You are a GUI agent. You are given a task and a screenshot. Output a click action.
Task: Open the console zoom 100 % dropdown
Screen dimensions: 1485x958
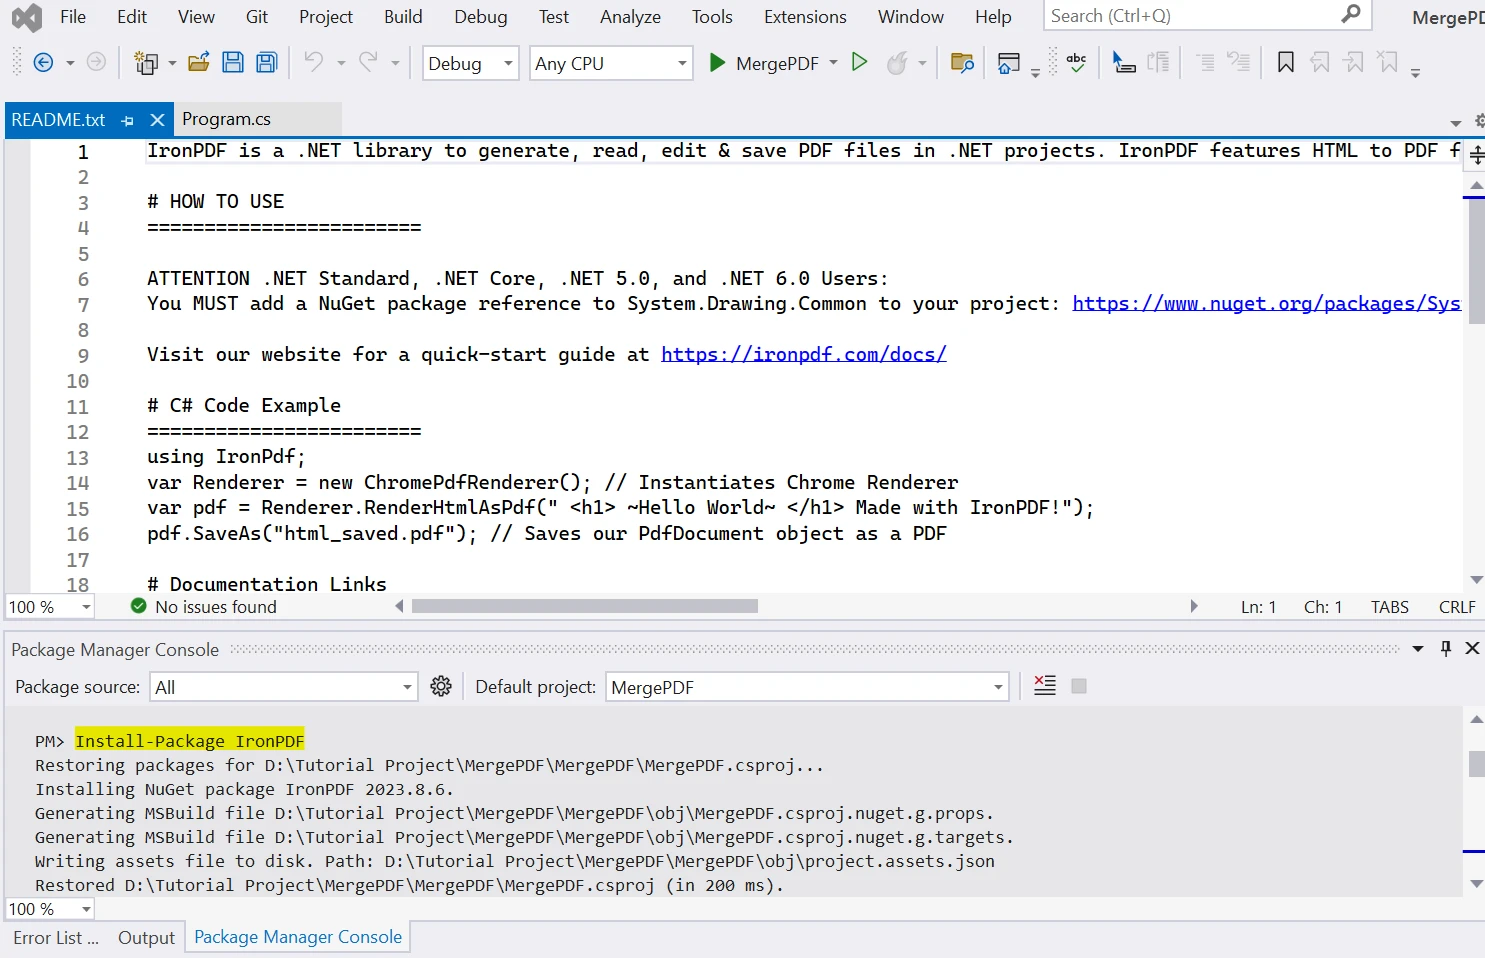pyautogui.click(x=50, y=909)
